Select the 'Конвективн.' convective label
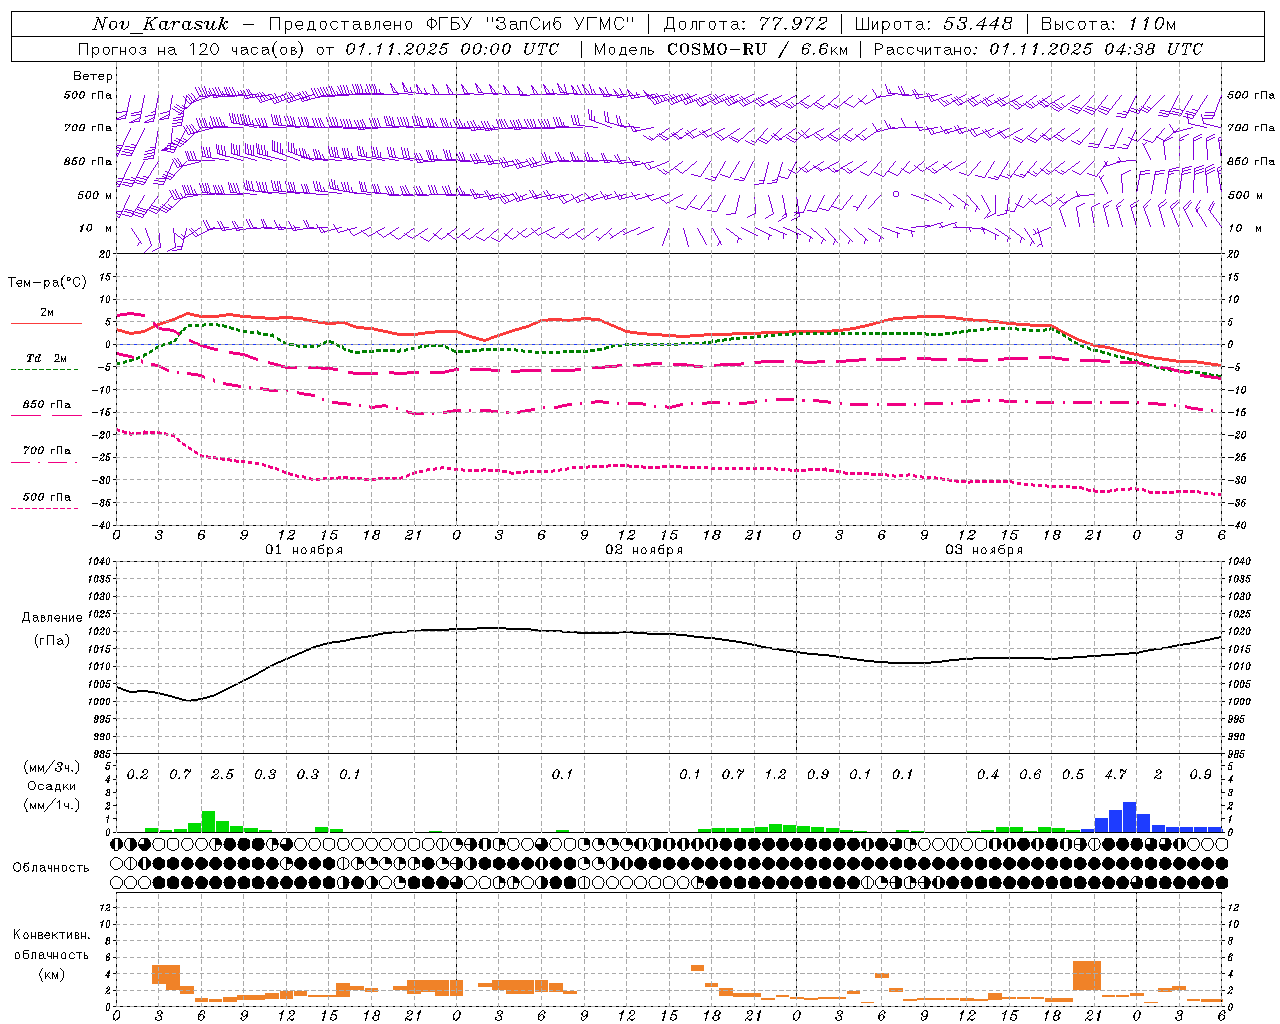The image size is (1280, 1024). 52,935
